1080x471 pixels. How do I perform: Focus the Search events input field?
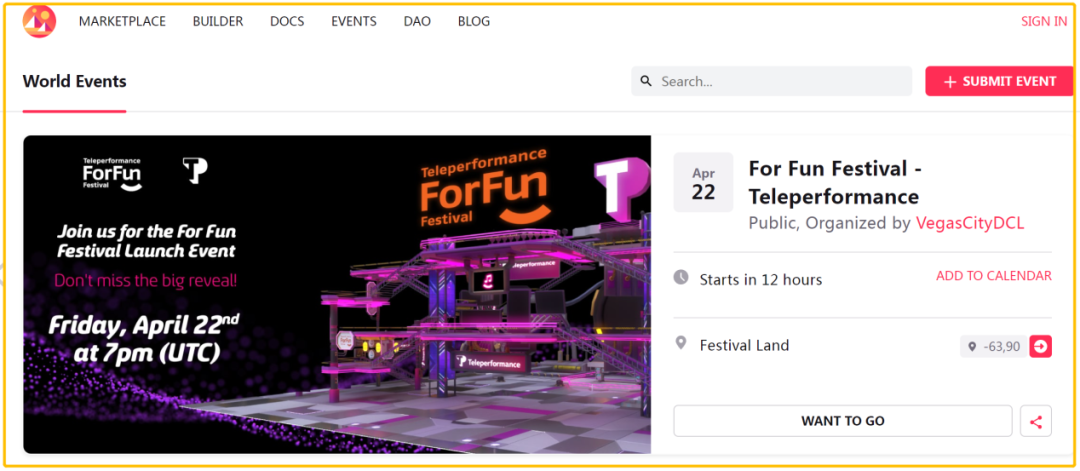771,81
